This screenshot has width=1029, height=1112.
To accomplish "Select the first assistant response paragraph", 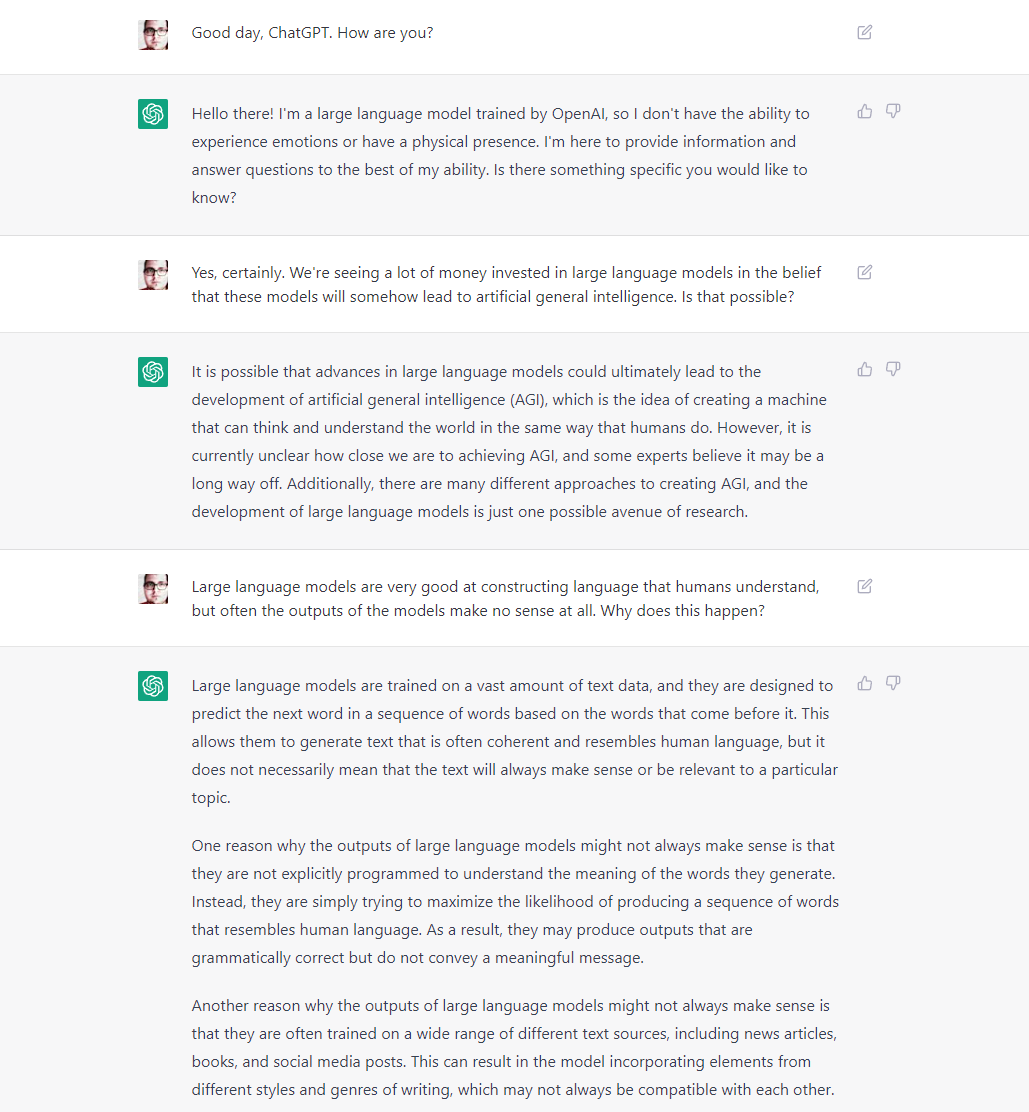I will click(500, 155).
